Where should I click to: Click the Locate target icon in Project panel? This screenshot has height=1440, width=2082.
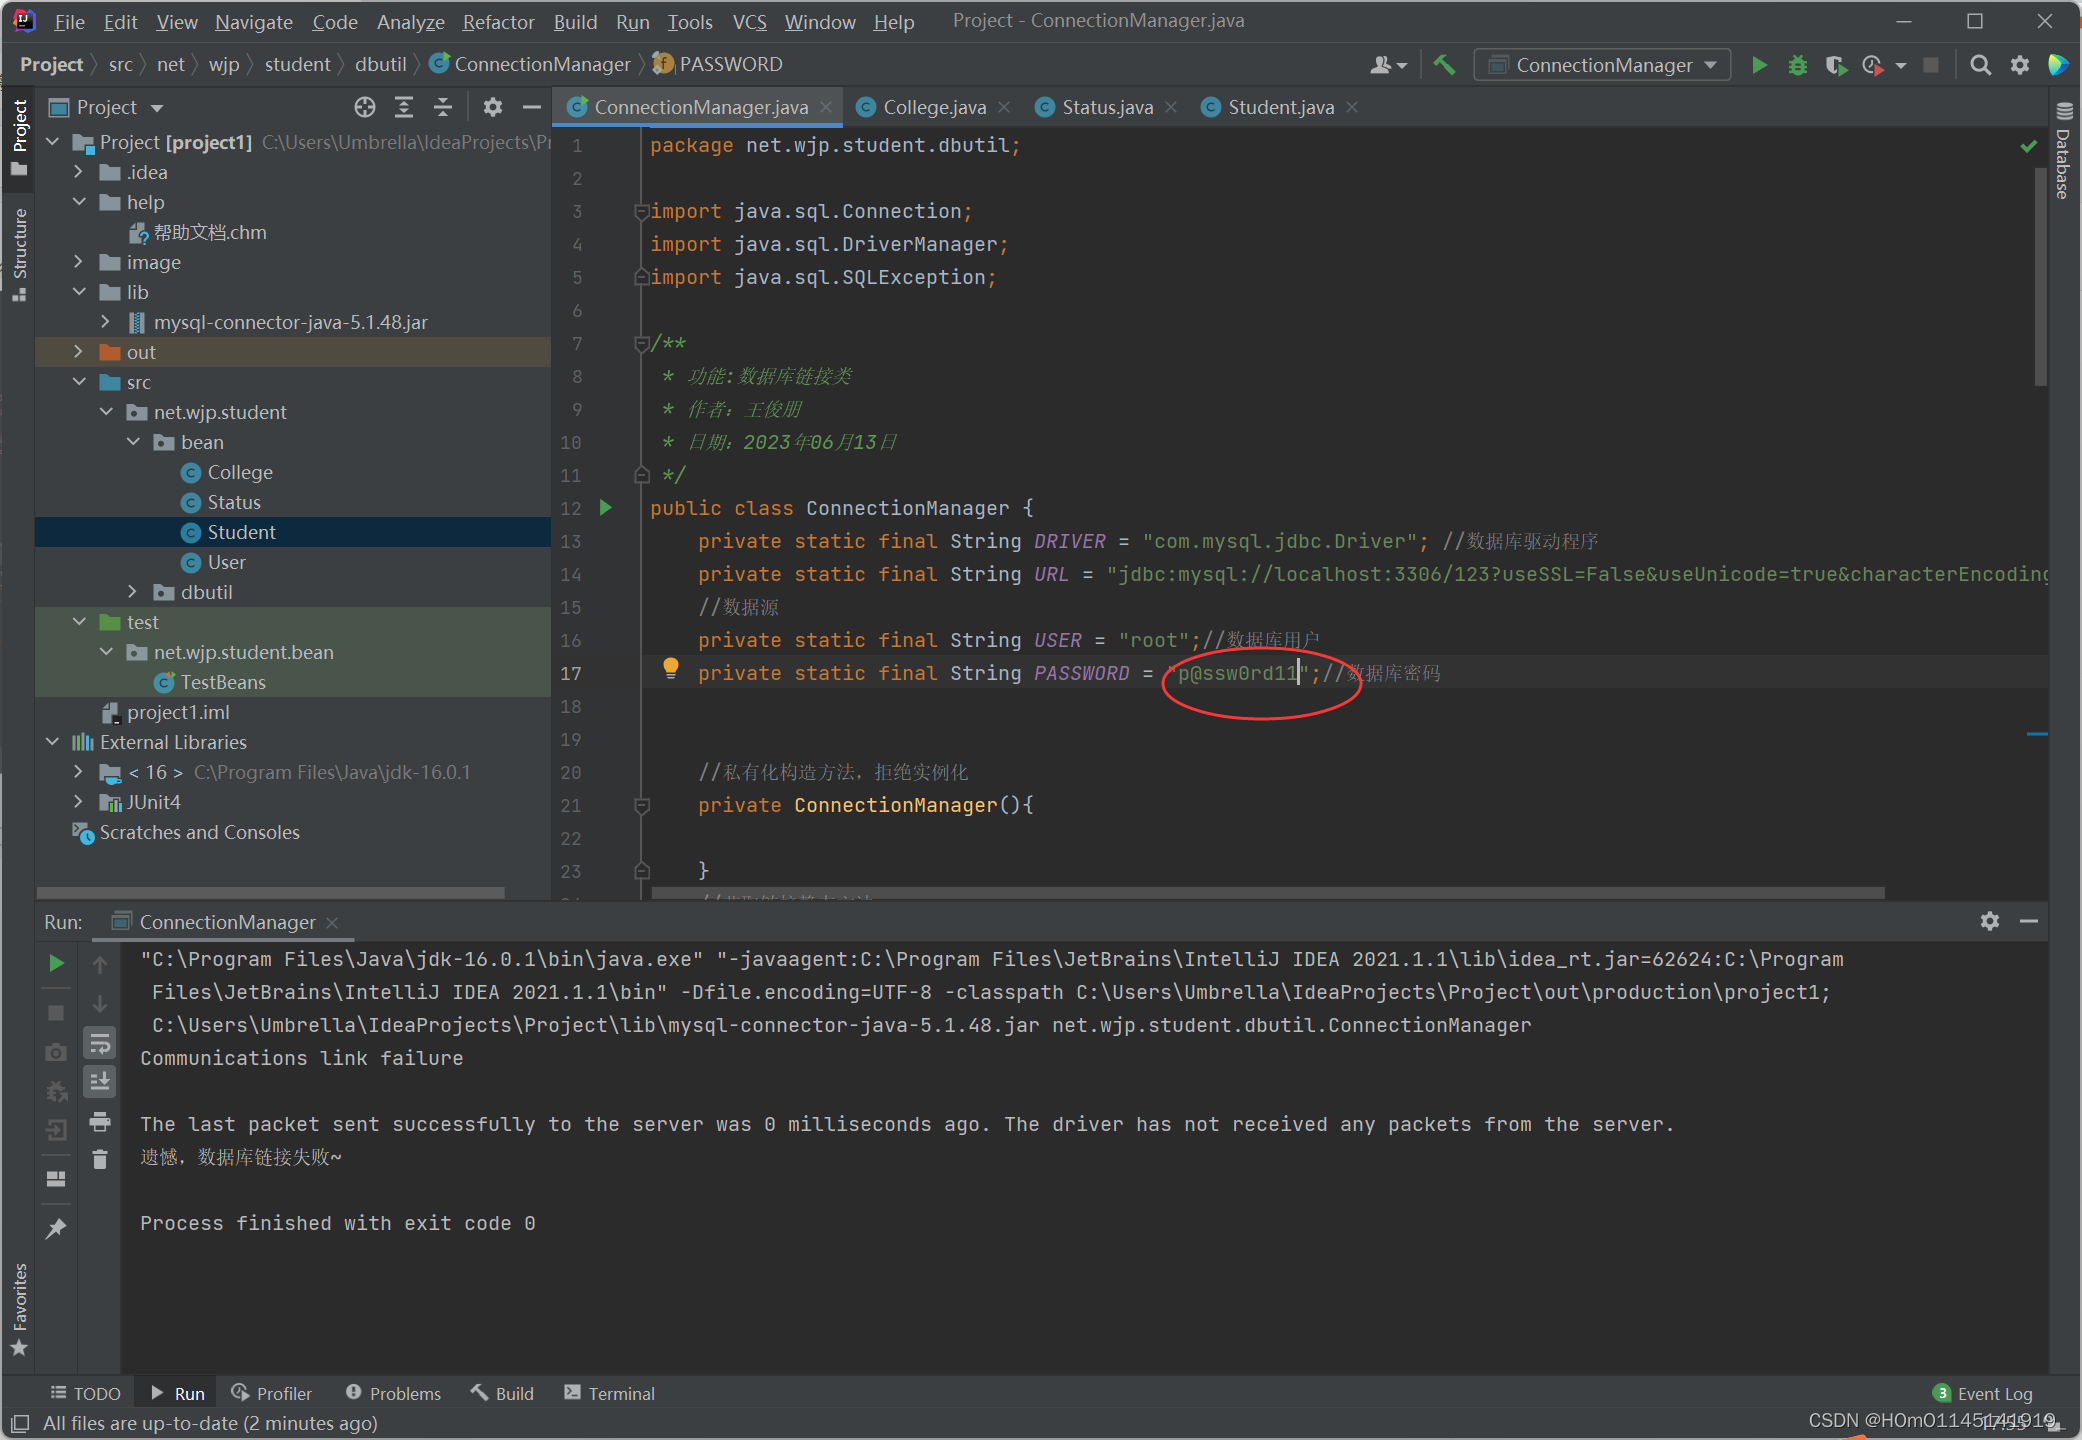click(365, 107)
